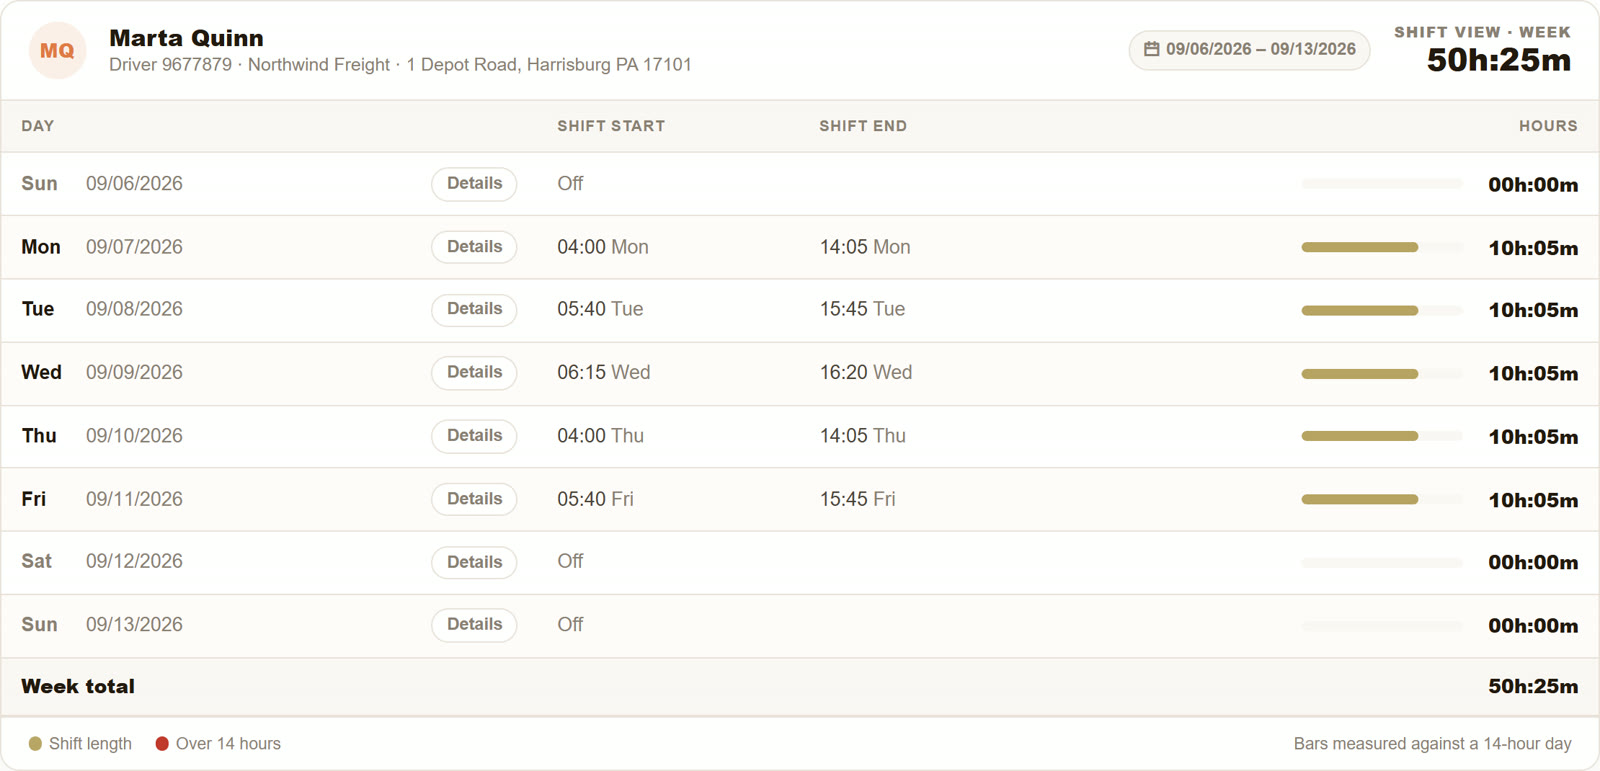Click the 50h:25m value in the Week total row
Viewport: 1600px width, 771px height.
point(1533,687)
